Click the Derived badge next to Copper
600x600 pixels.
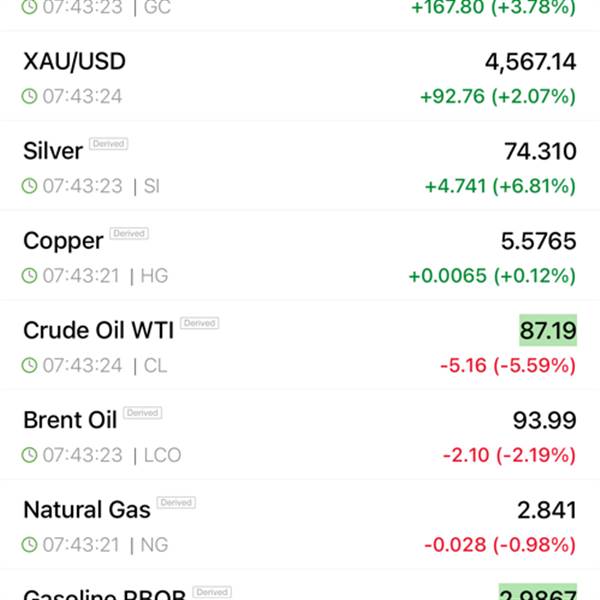click(129, 234)
